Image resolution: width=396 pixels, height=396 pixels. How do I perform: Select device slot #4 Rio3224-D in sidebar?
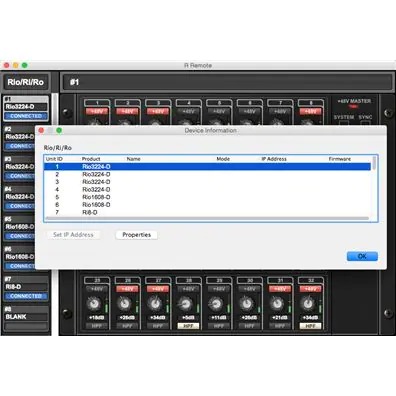point(19,197)
